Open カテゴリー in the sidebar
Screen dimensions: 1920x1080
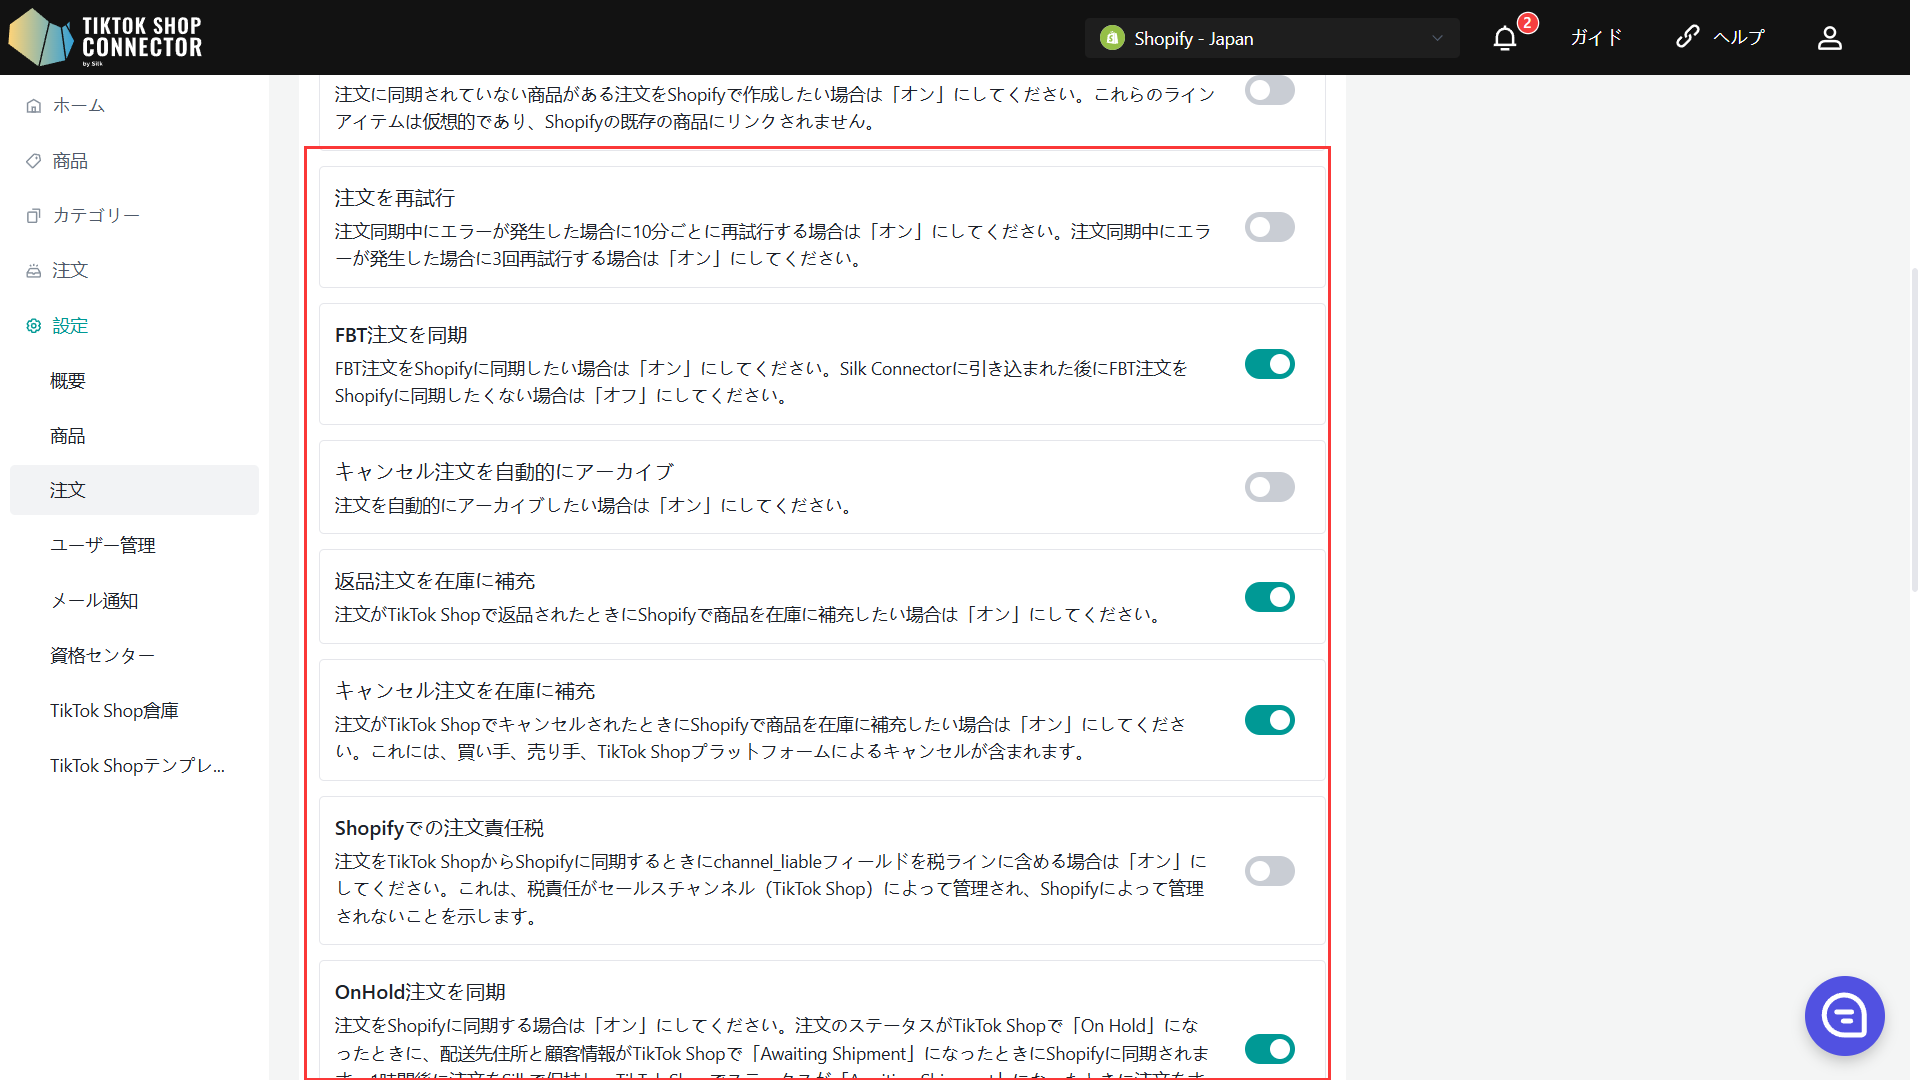point(96,215)
